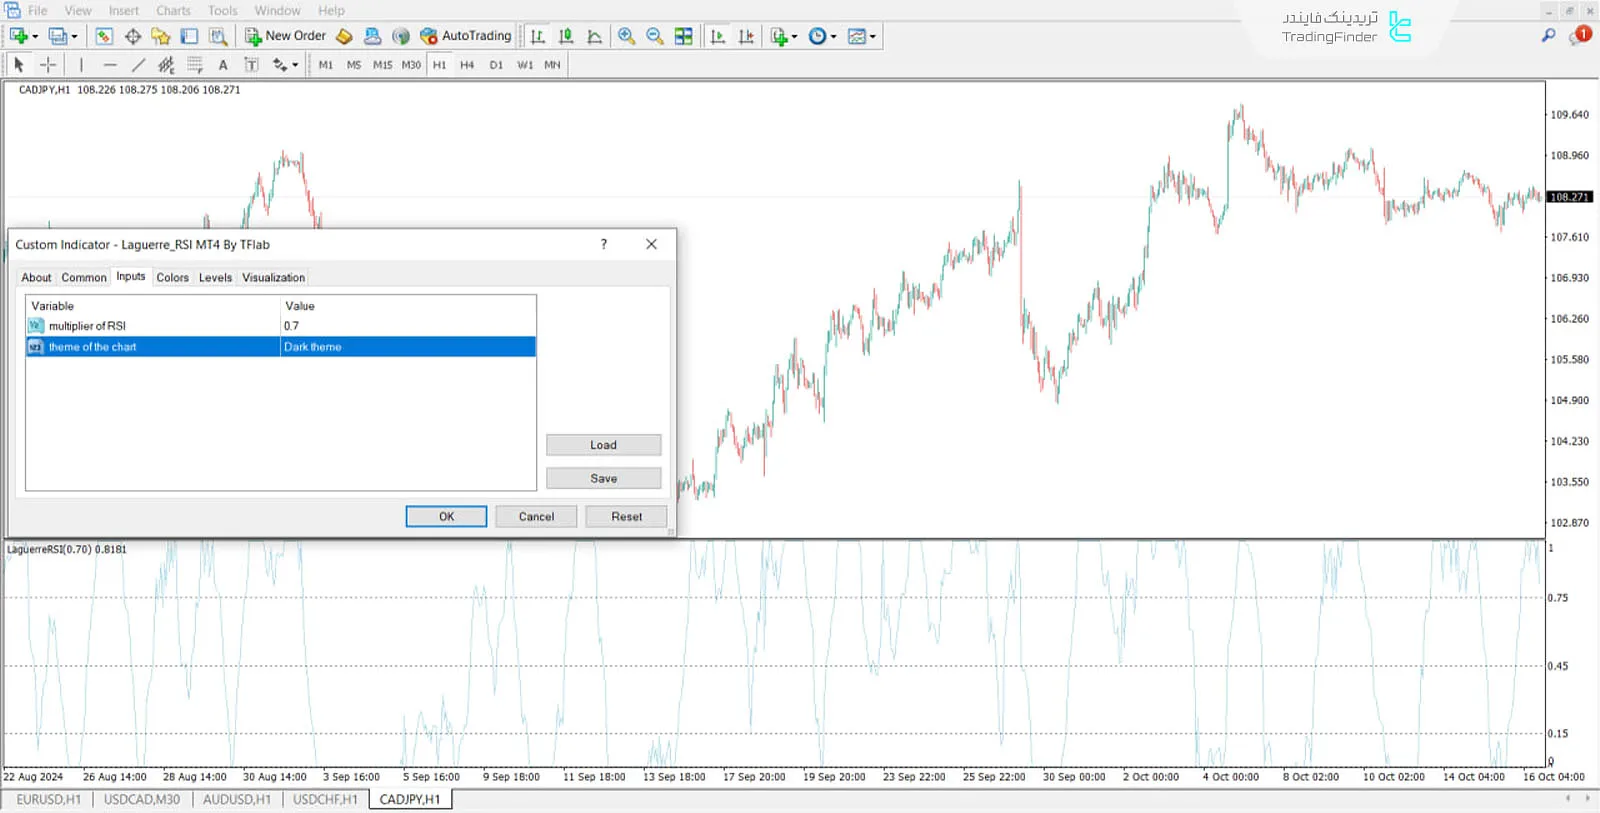The height and width of the screenshot is (813, 1600).
Task: Switch chart to candlestick mode
Action: coord(566,36)
